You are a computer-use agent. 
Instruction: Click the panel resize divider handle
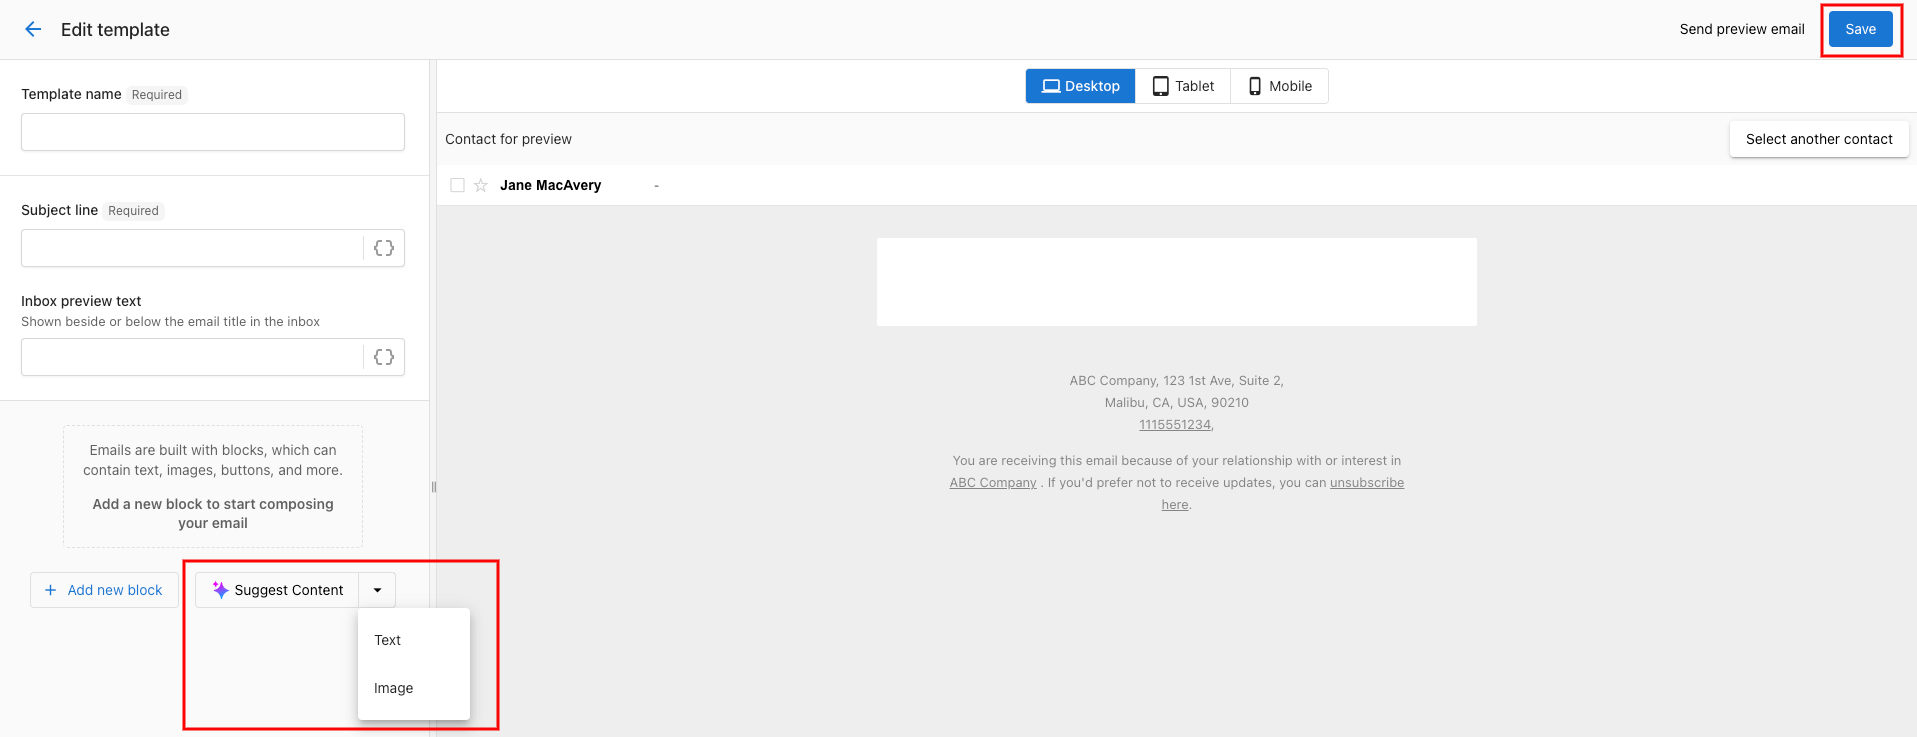(x=434, y=487)
